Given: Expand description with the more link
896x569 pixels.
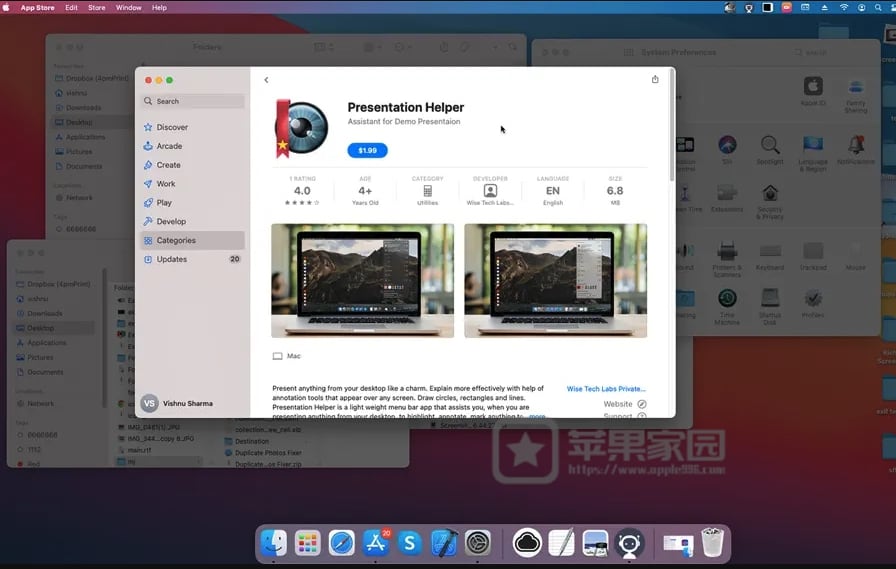Looking at the screenshot, I should point(537,416).
